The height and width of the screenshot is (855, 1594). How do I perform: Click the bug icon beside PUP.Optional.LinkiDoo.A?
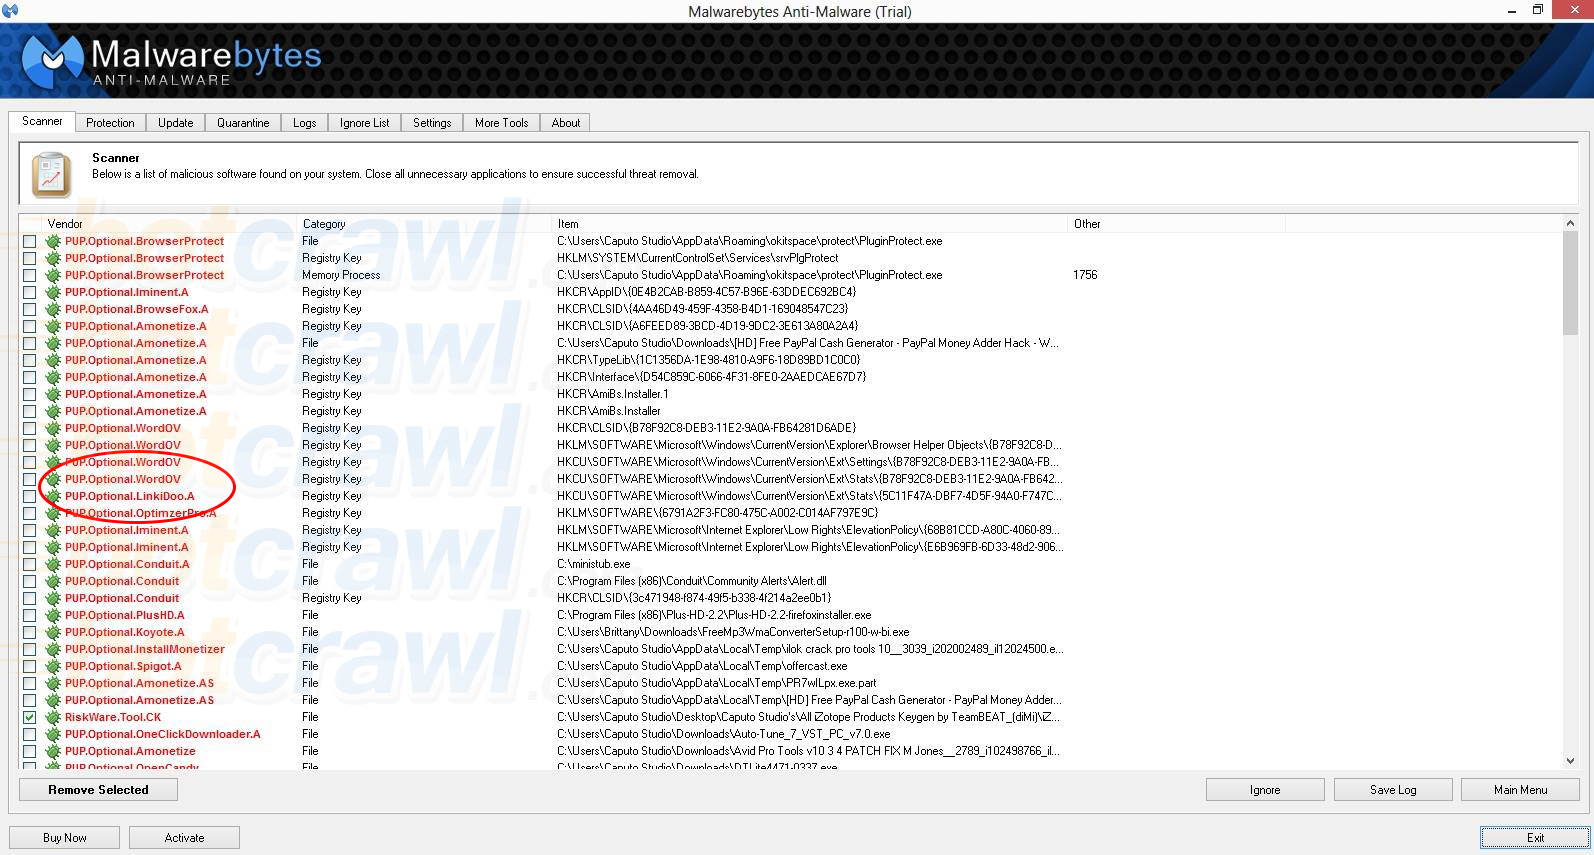53,496
